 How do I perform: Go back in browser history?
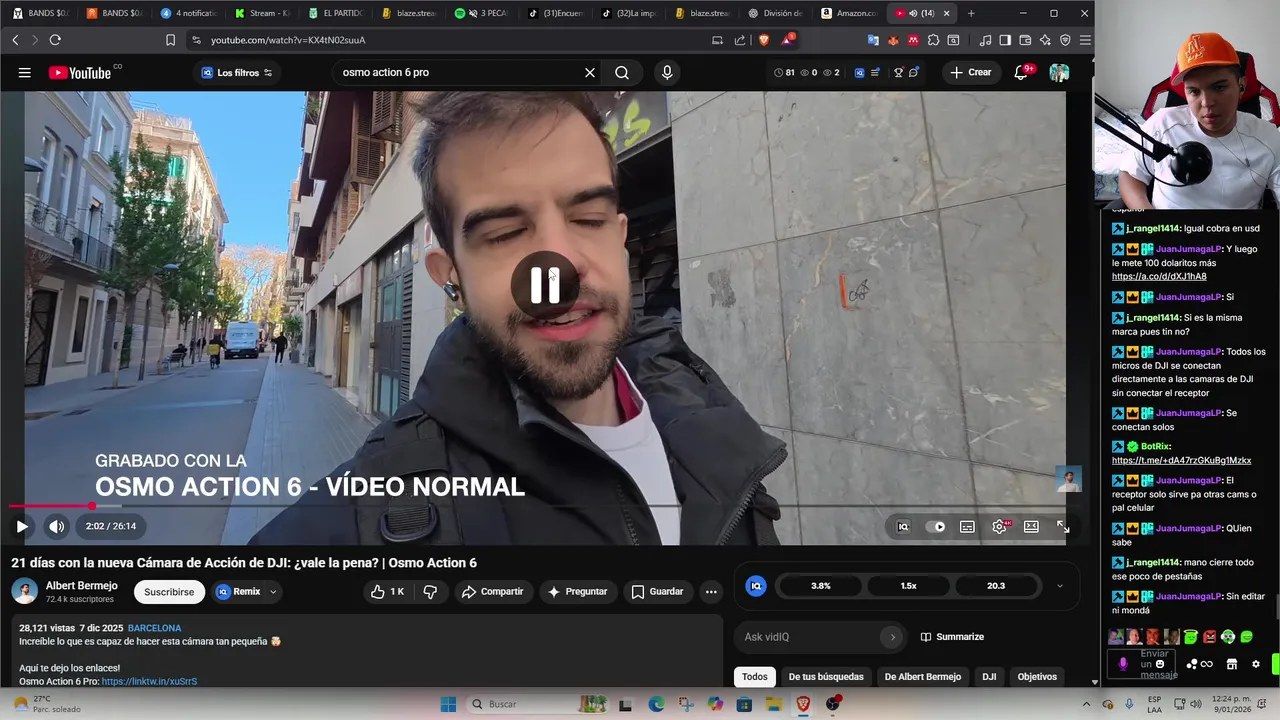pos(15,40)
